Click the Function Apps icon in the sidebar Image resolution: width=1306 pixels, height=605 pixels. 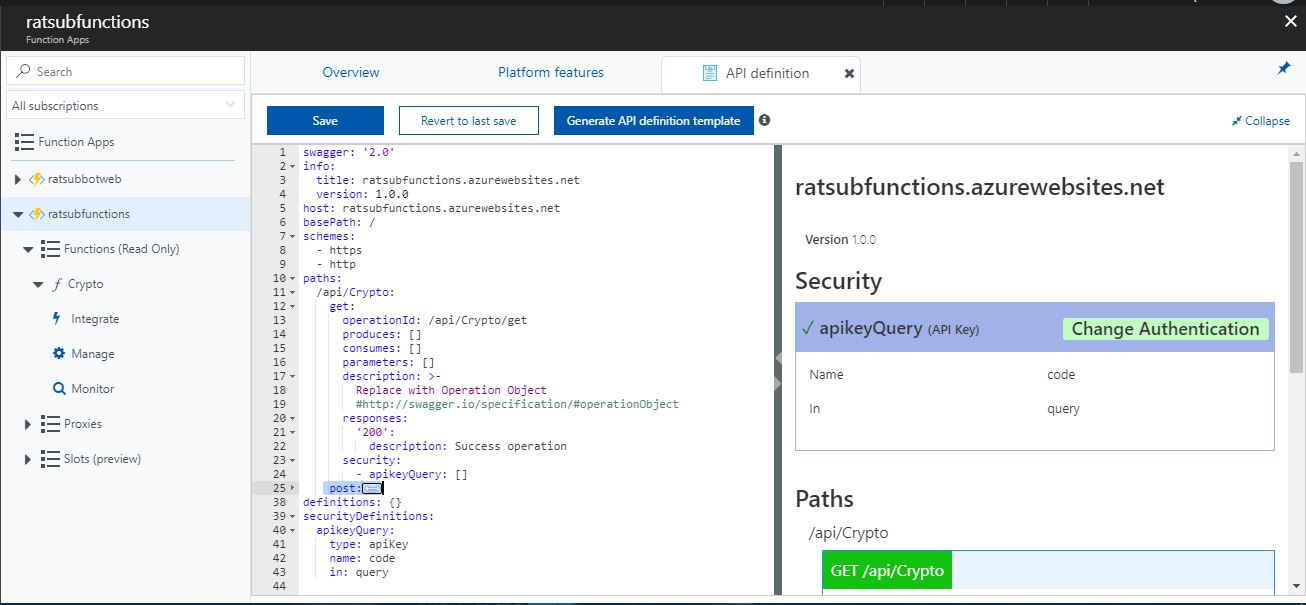[x=22, y=141]
